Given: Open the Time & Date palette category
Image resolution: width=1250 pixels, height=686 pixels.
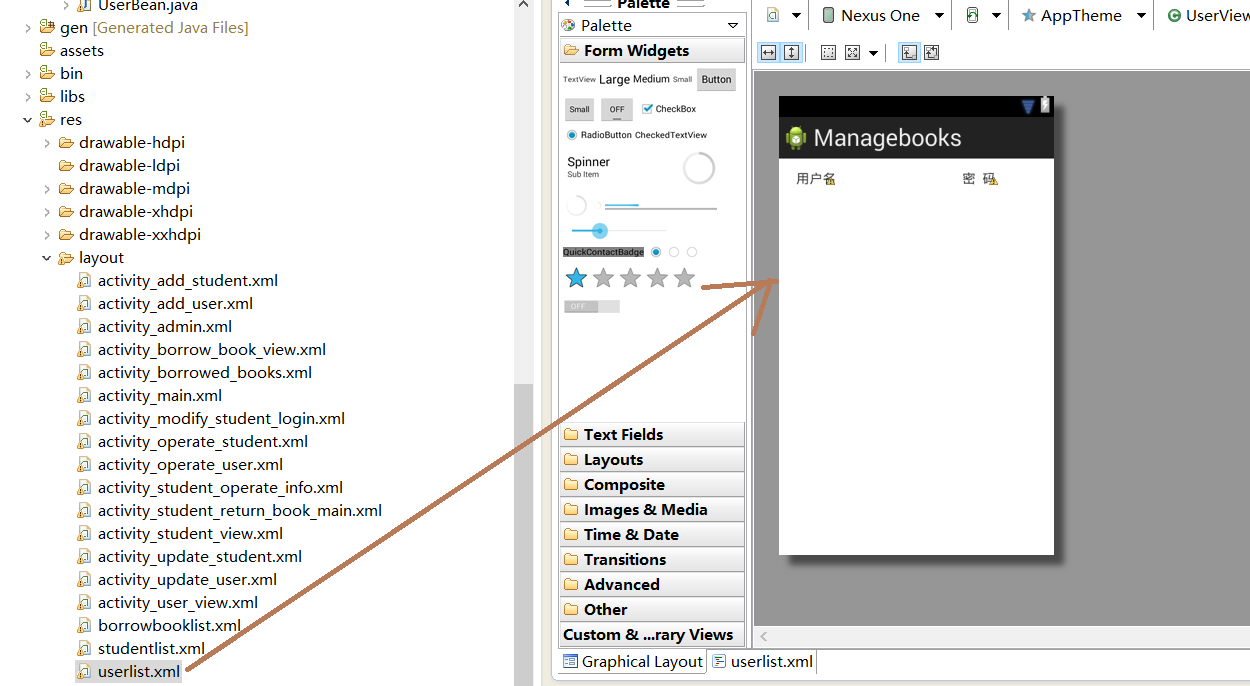Looking at the screenshot, I should click(652, 534).
